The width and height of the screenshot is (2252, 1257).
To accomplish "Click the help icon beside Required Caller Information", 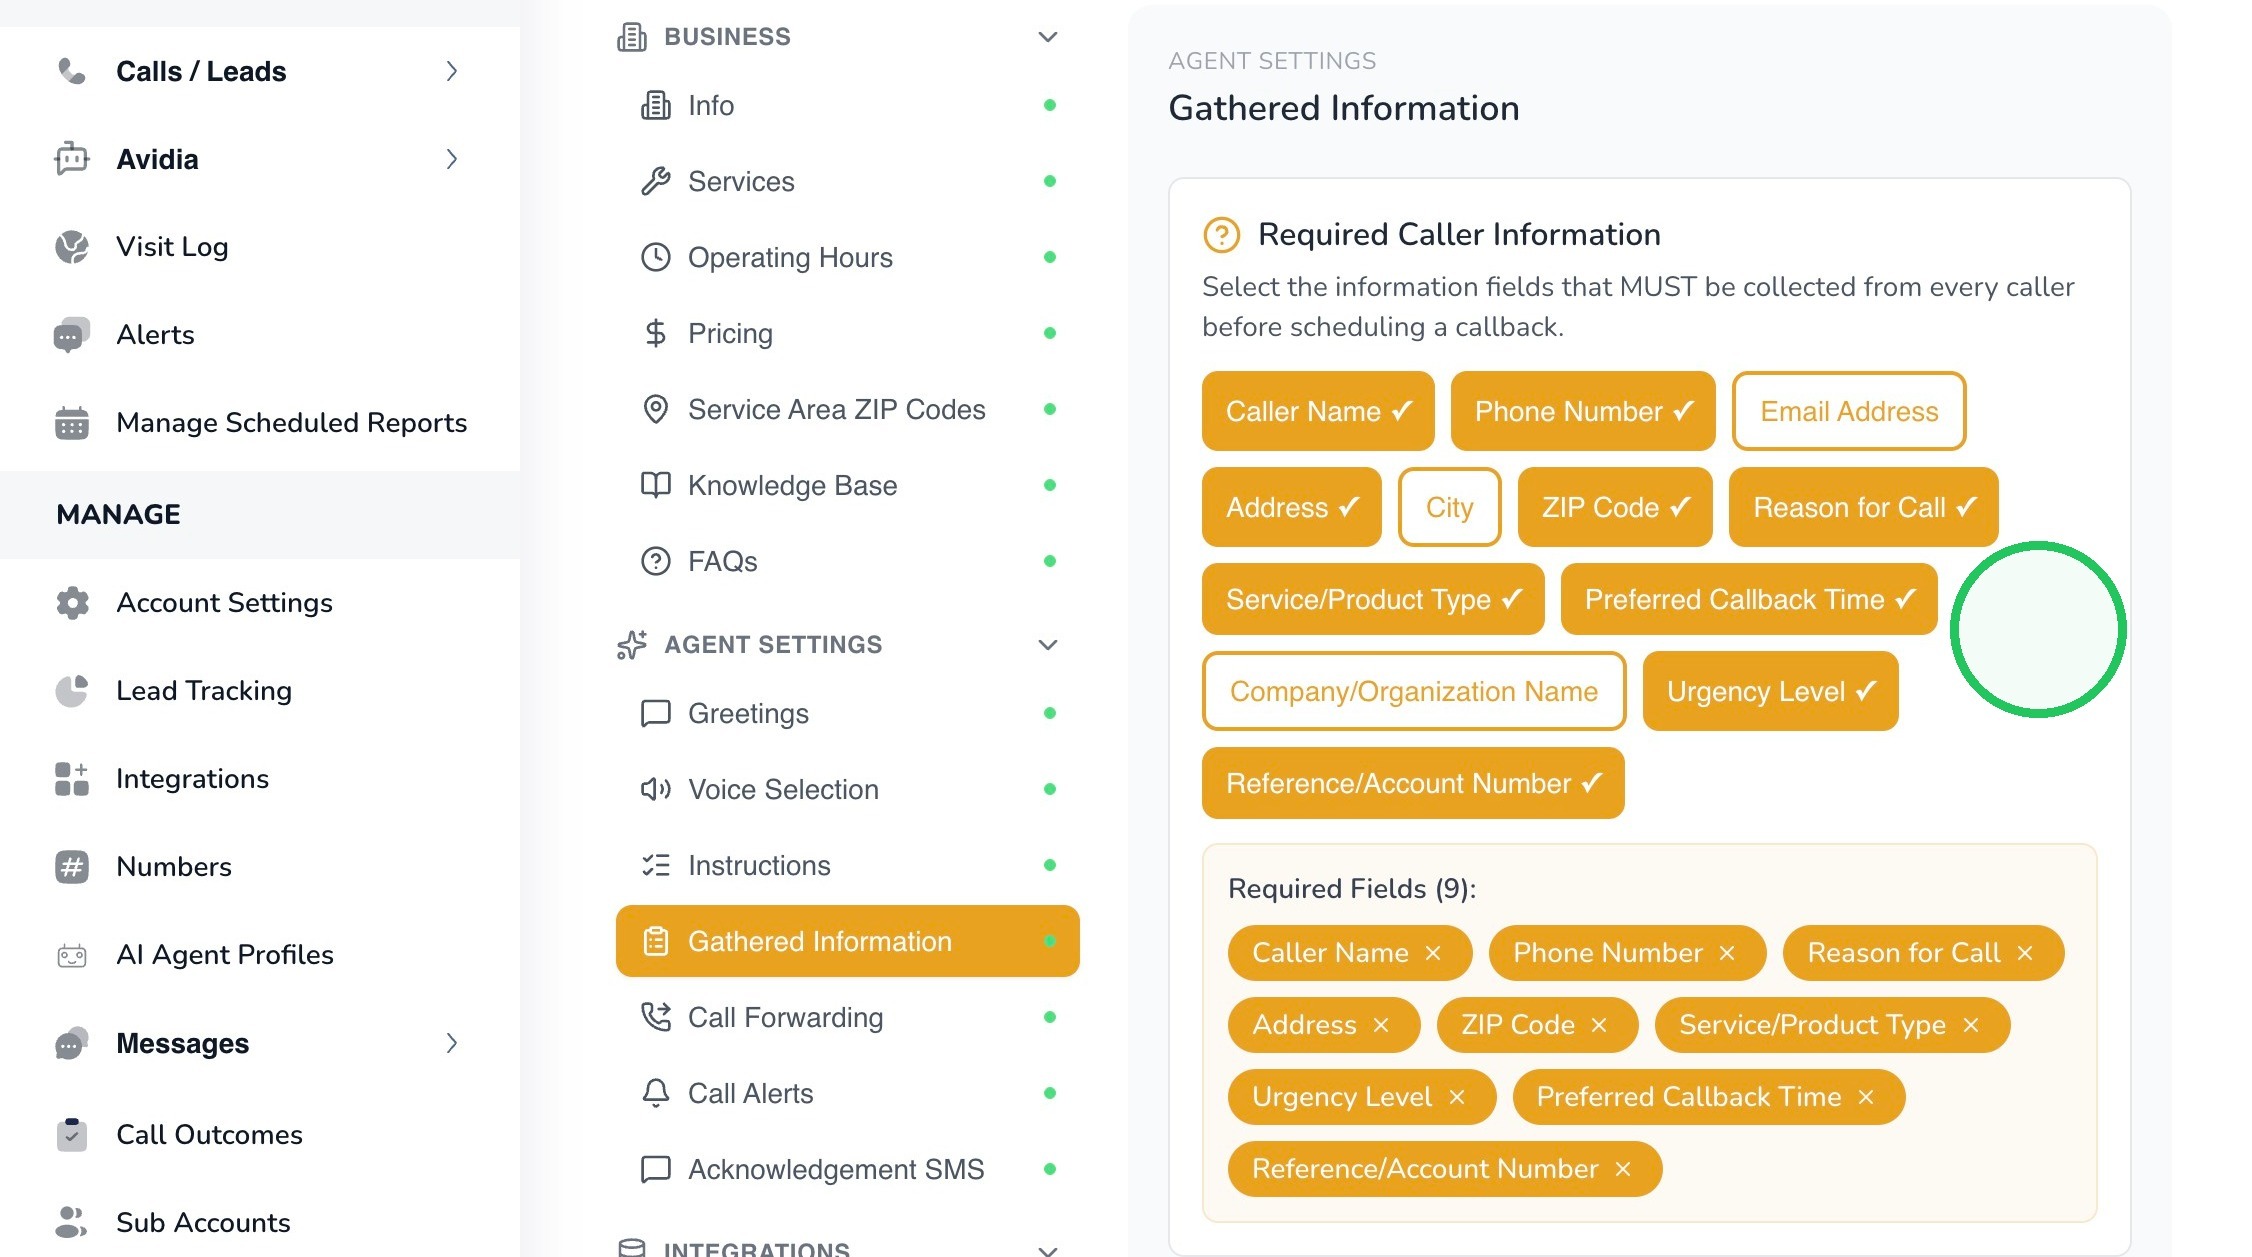I will 1221,235.
